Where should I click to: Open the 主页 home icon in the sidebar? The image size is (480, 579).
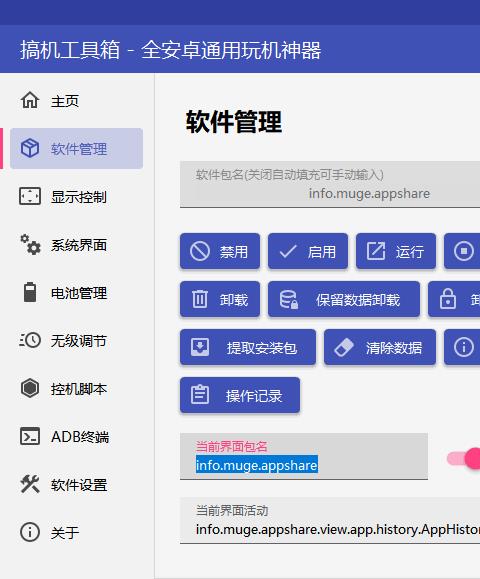(x=30, y=101)
